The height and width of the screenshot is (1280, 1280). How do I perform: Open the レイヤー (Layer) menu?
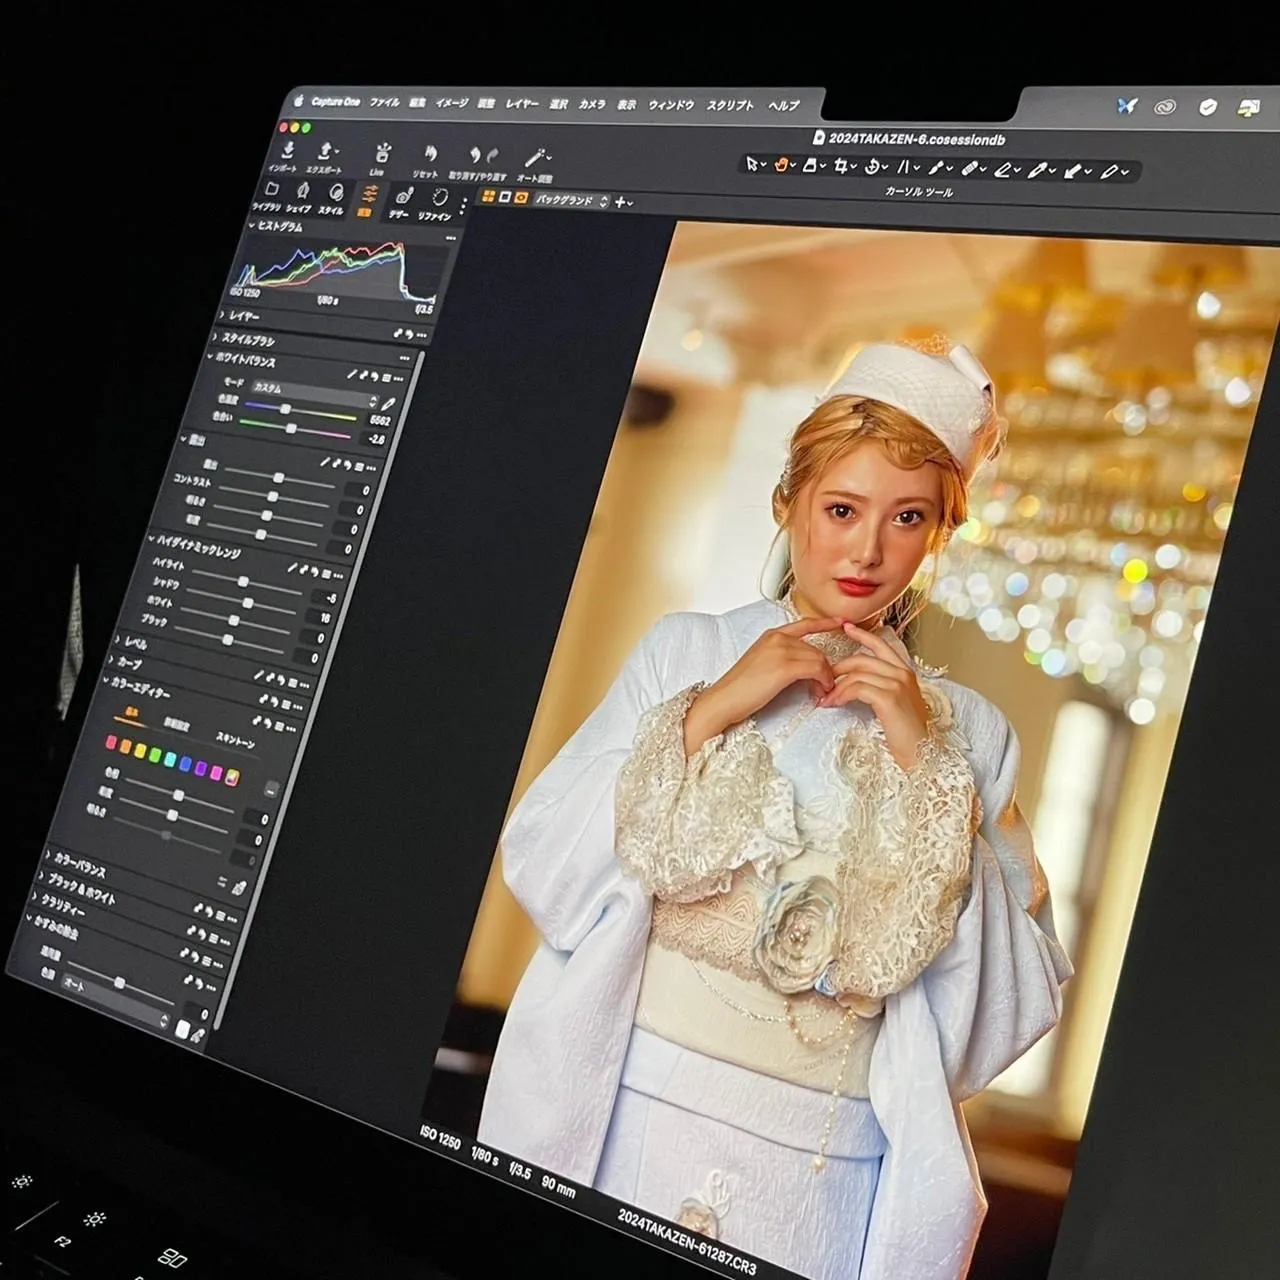point(522,104)
